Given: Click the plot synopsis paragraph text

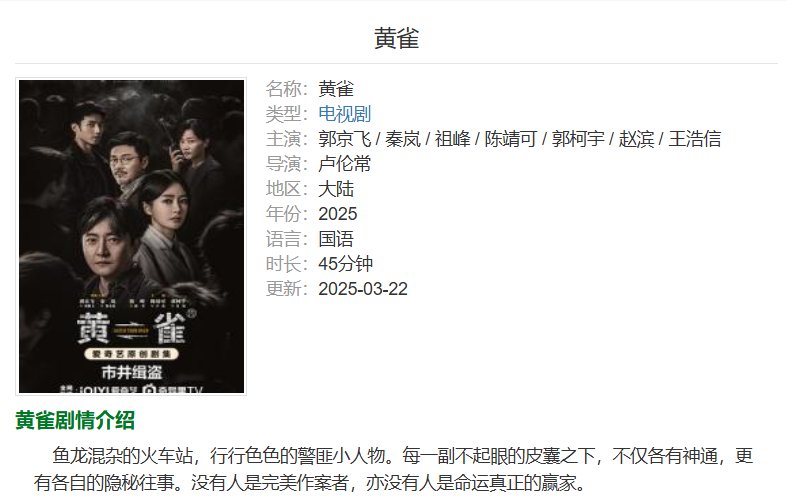Looking at the screenshot, I should [x=394, y=470].
